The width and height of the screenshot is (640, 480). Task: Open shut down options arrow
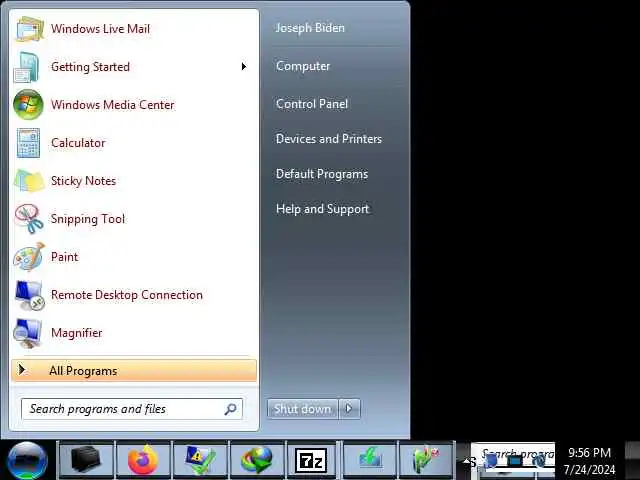[x=349, y=409]
